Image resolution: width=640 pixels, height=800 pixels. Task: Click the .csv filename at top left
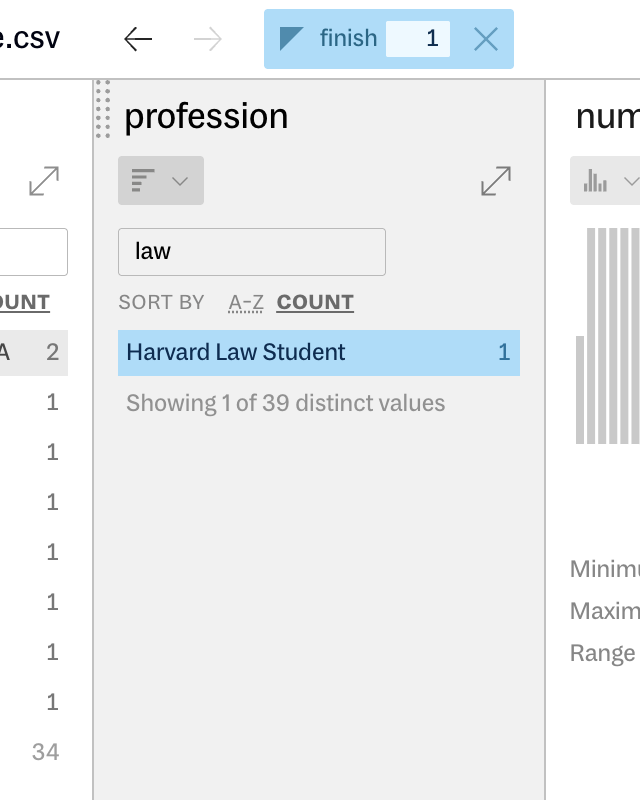[x=28, y=38]
